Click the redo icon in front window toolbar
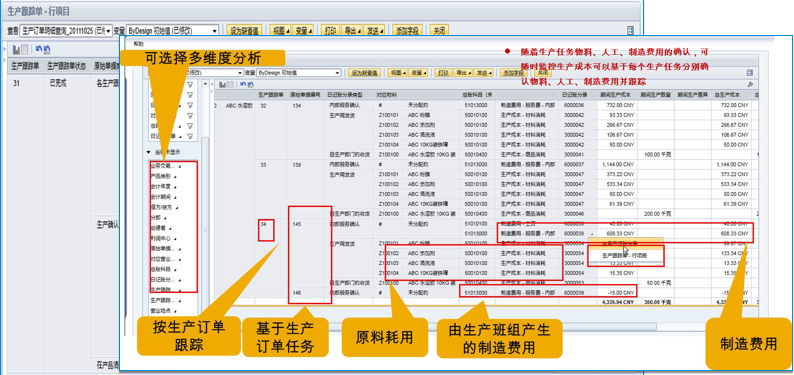Screen dimensions: 794x375 tap(250, 85)
